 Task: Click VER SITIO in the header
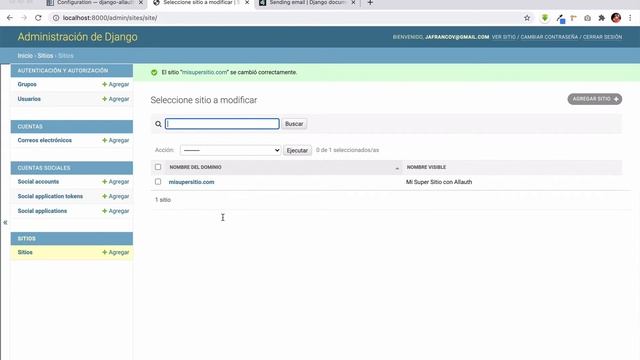(504, 37)
